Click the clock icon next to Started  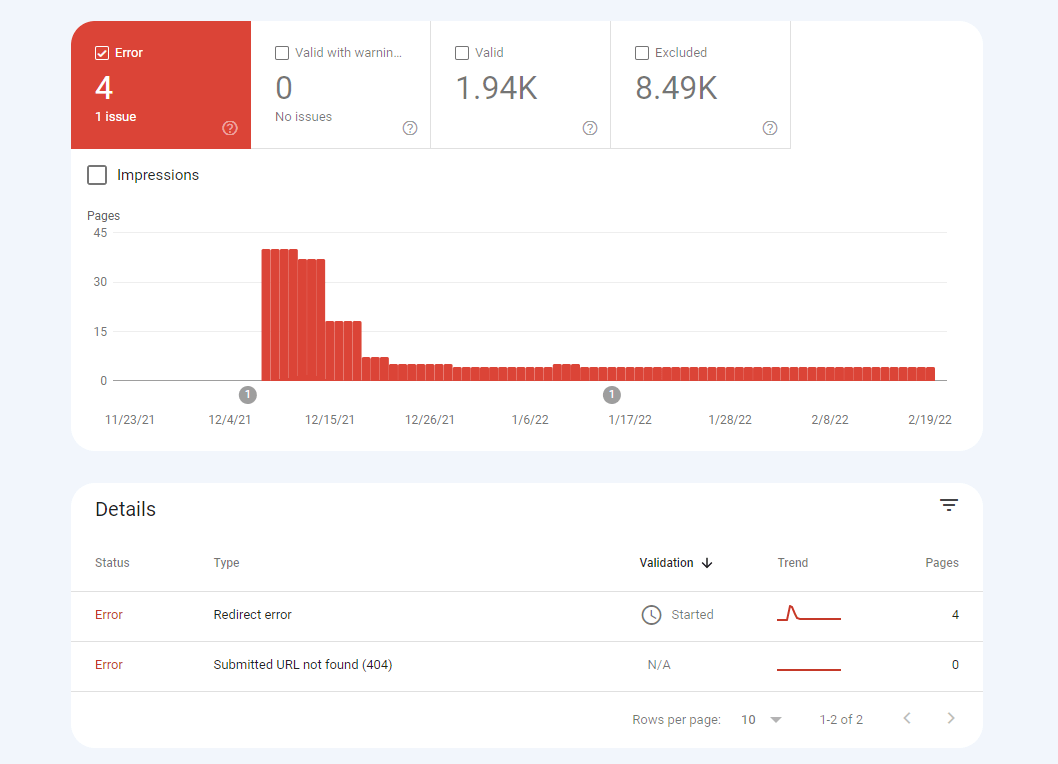(651, 614)
